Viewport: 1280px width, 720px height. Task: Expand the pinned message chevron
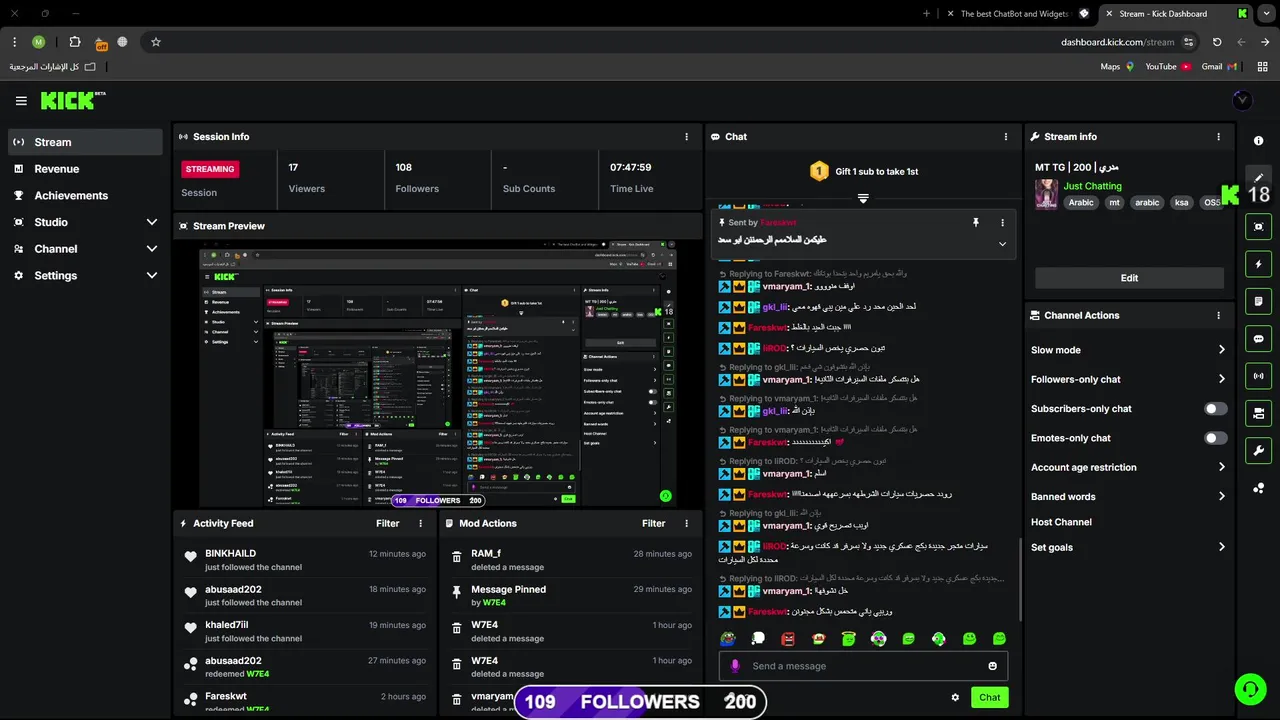pos(1002,244)
